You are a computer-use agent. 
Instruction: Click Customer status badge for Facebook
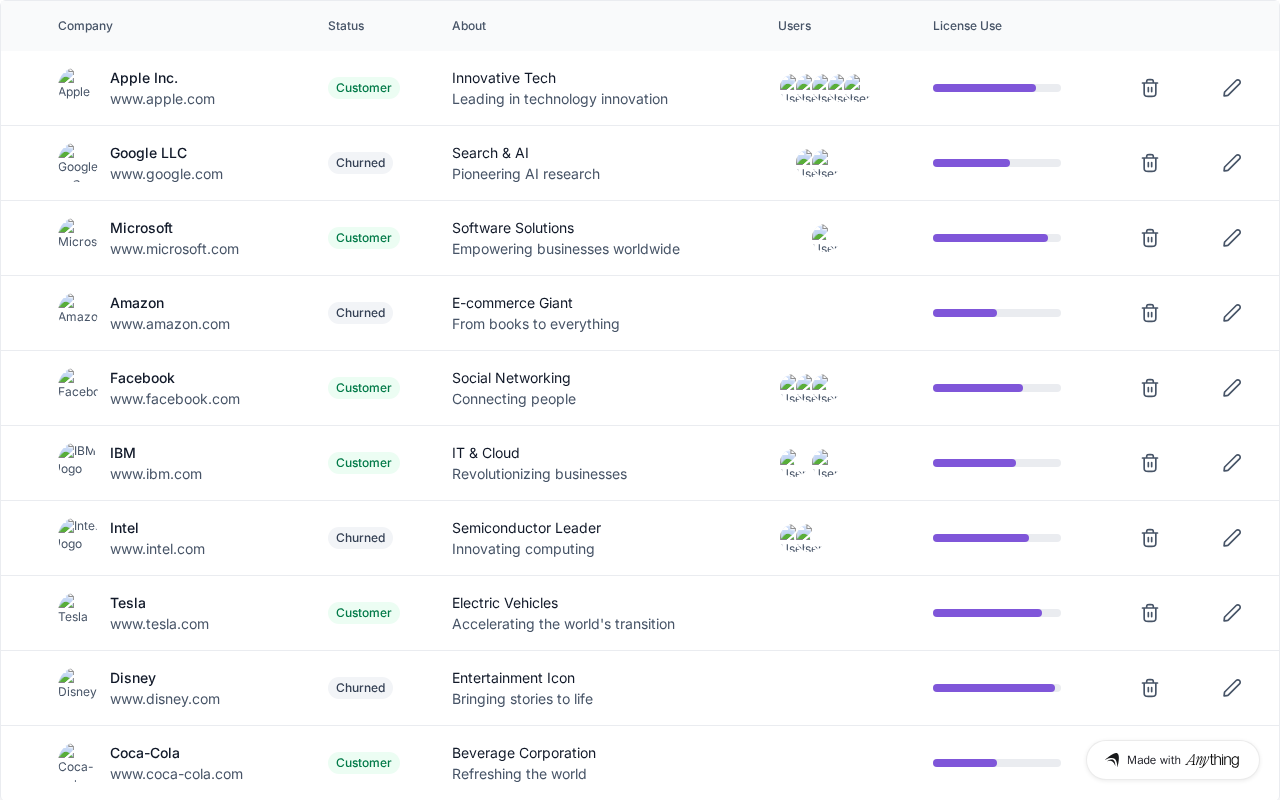pos(363,388)
